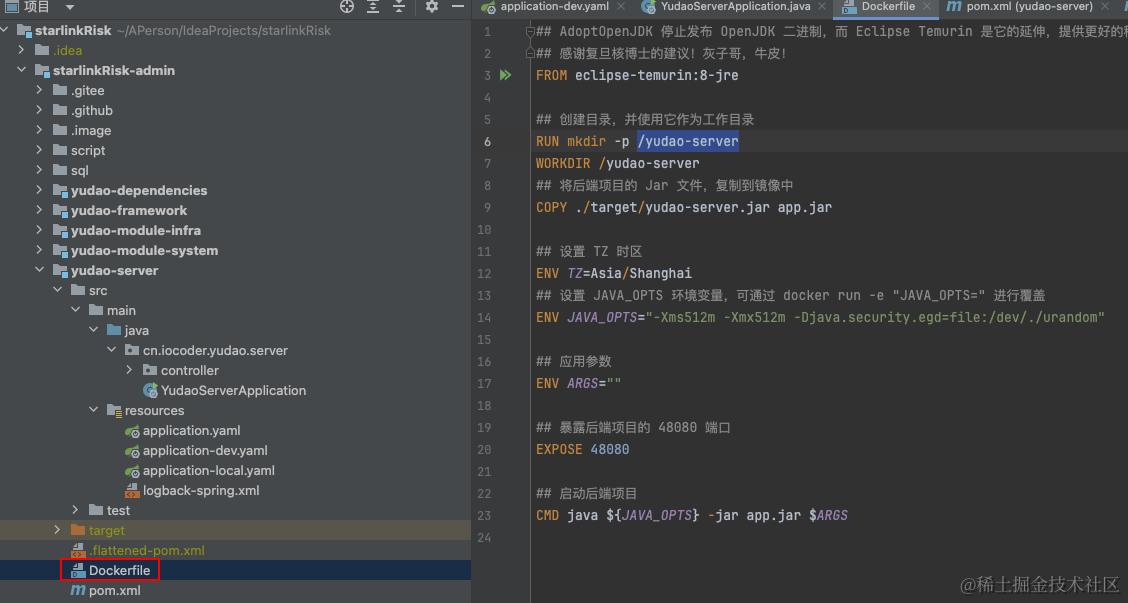The width and height of the screenshot is (1128, 603).
Task: Collapse the src folder
Action: [x=58, y=290]
